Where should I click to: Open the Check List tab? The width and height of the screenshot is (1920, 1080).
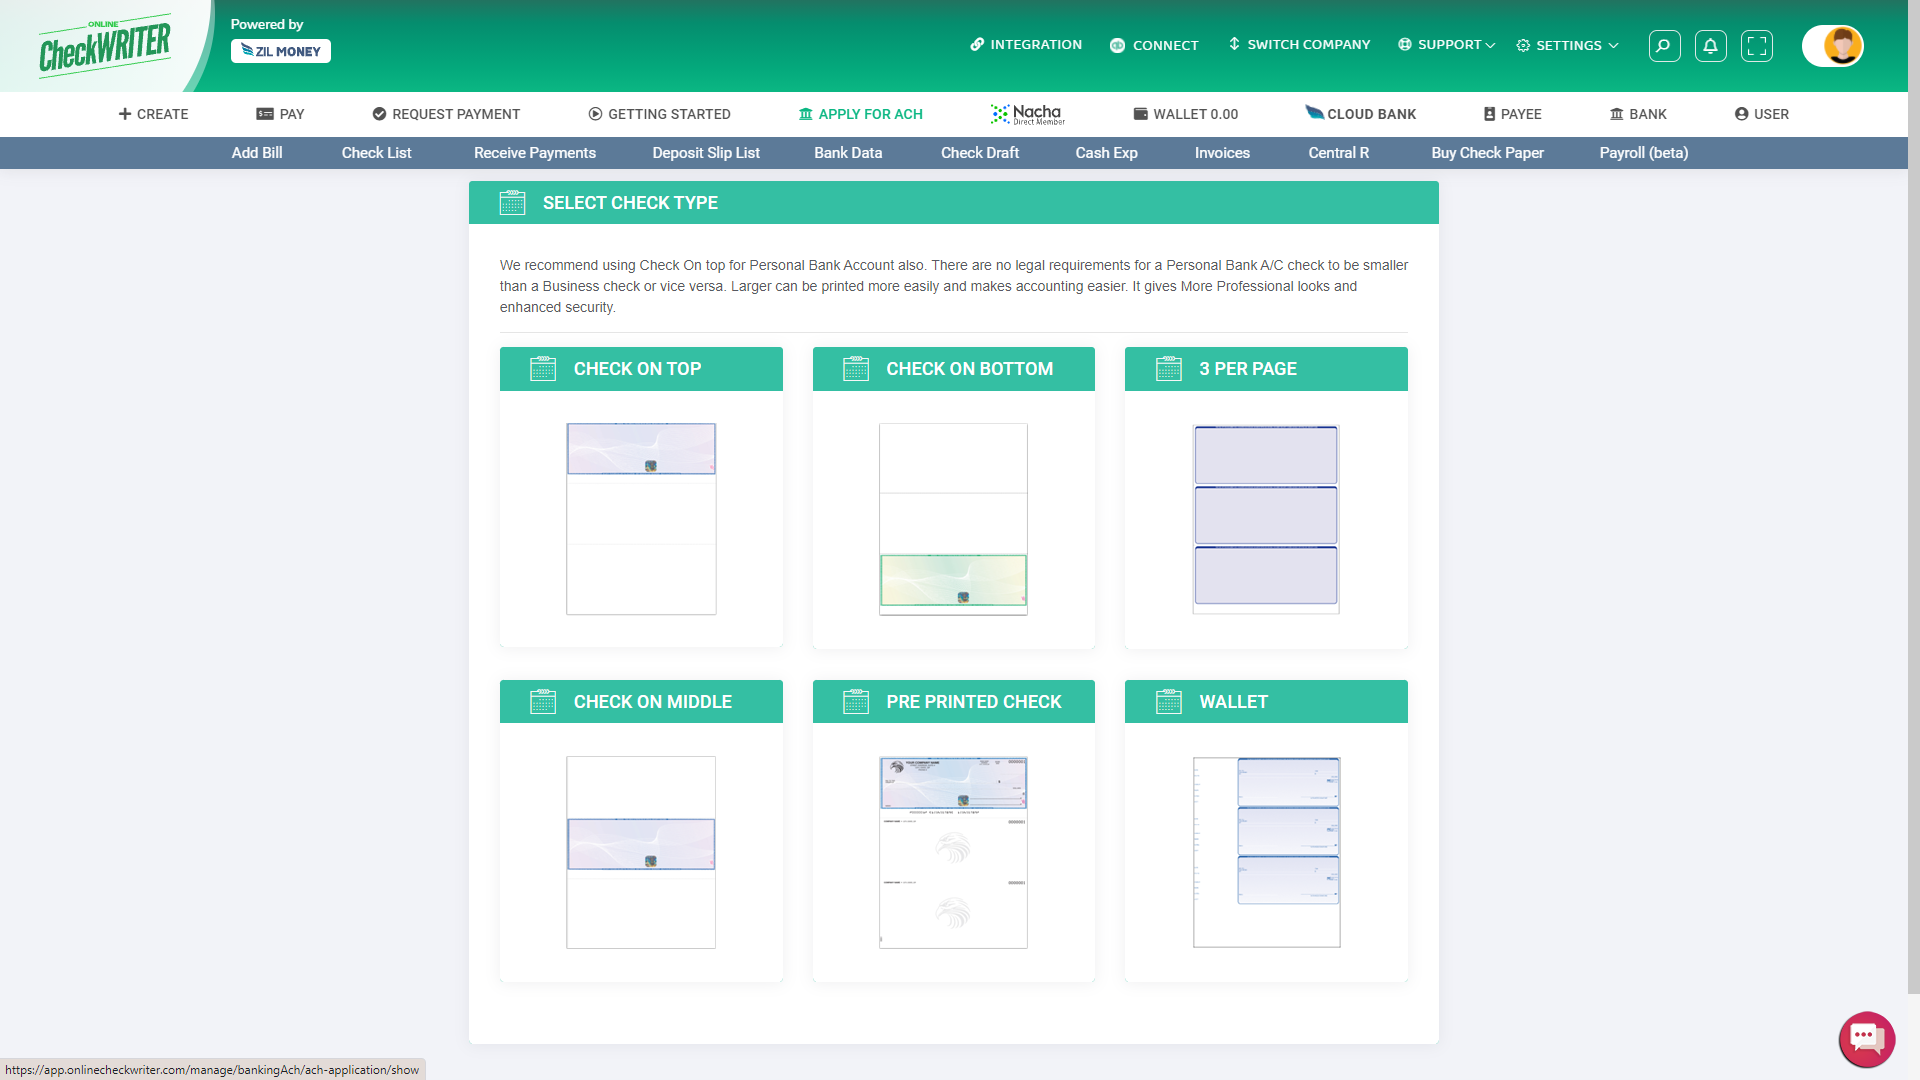click(376, 153)
